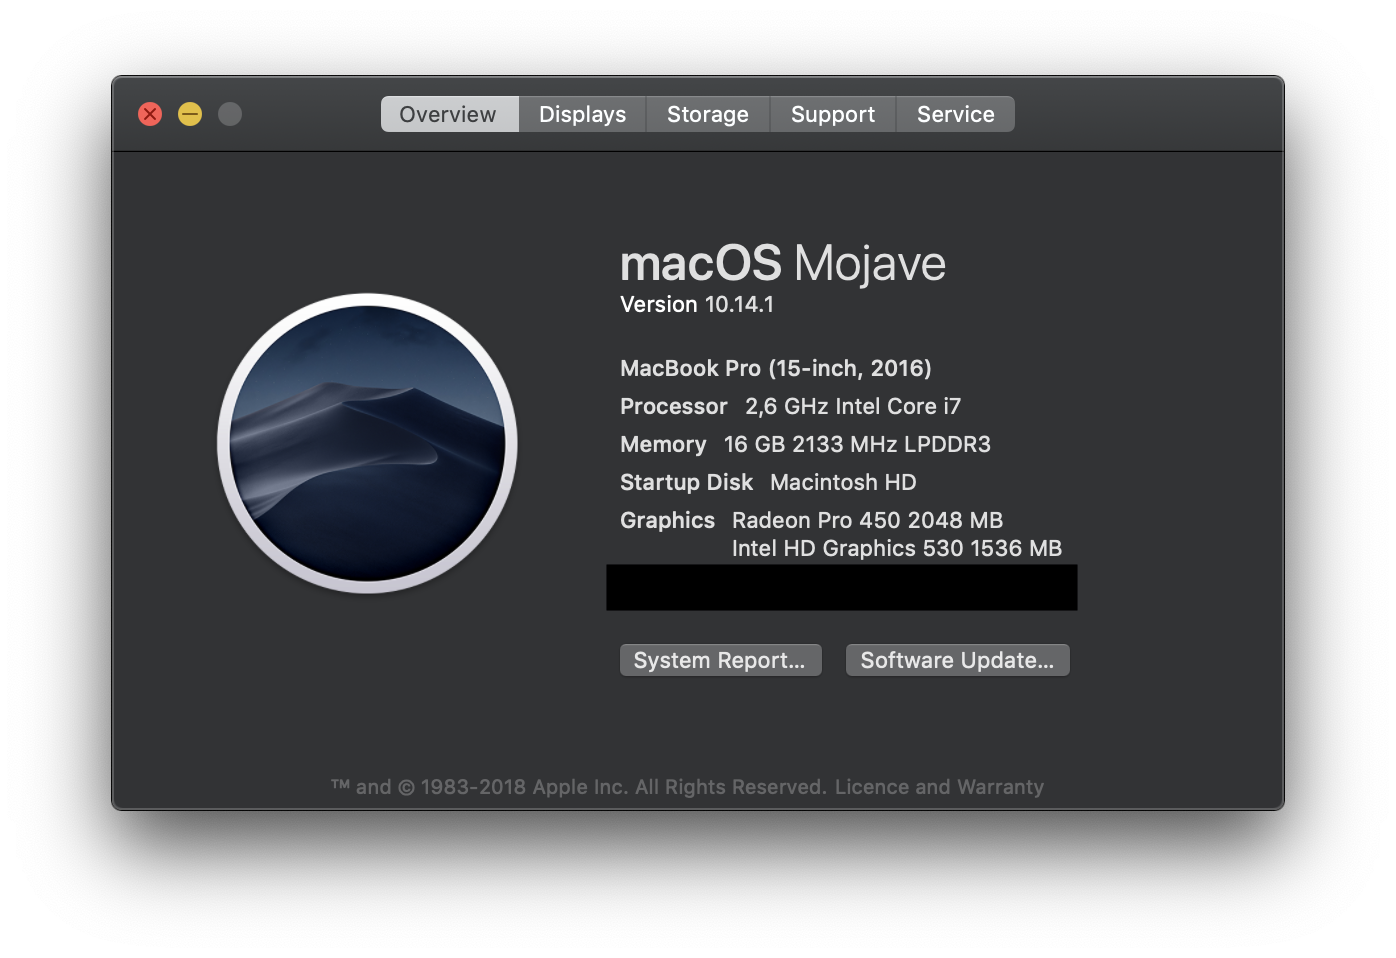Switch to the Storage tab

point(707,114)
